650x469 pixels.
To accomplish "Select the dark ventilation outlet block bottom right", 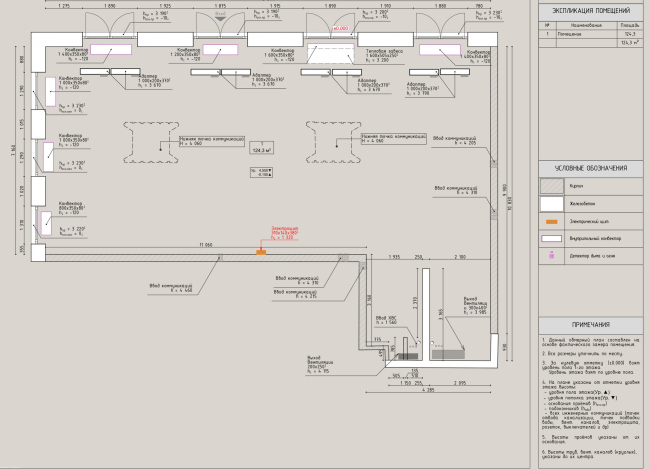I will pyautogui.click(x=448, y=354).
